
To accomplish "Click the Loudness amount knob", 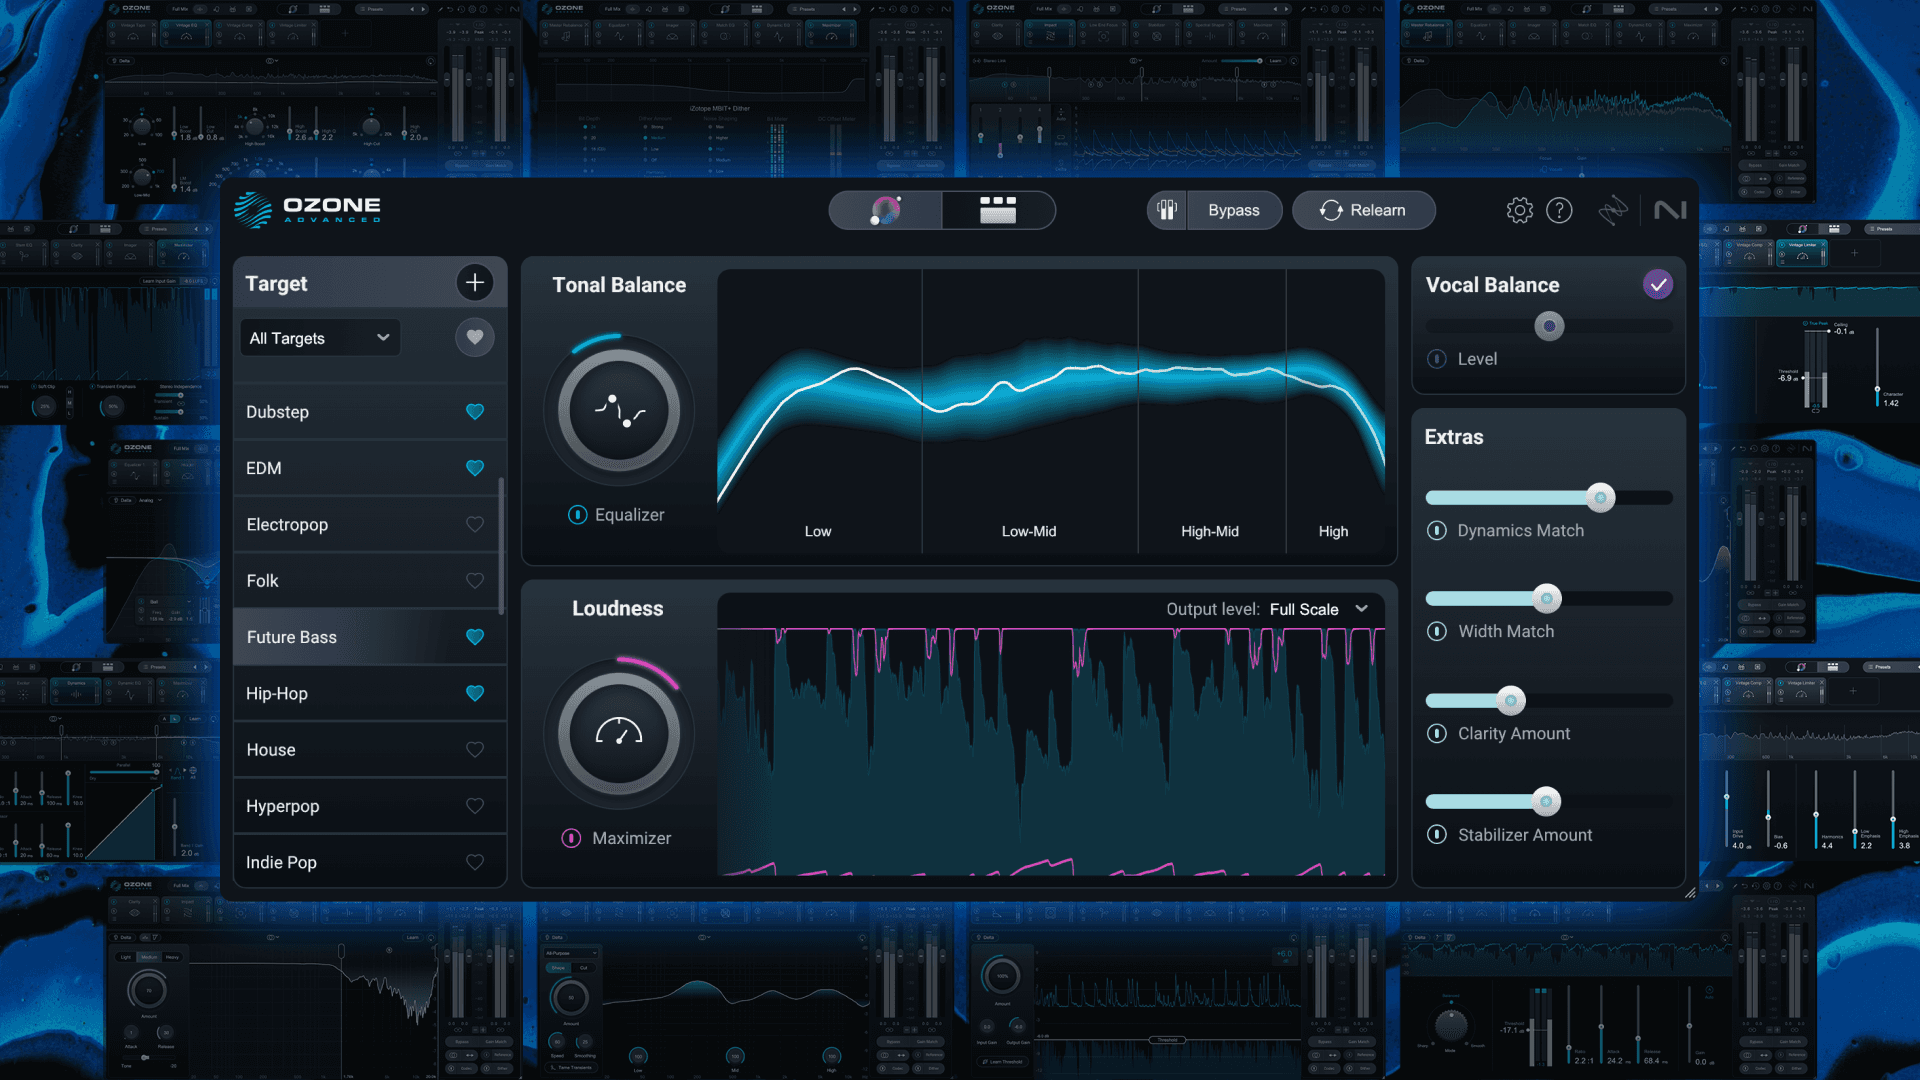I will coord(619,734).
